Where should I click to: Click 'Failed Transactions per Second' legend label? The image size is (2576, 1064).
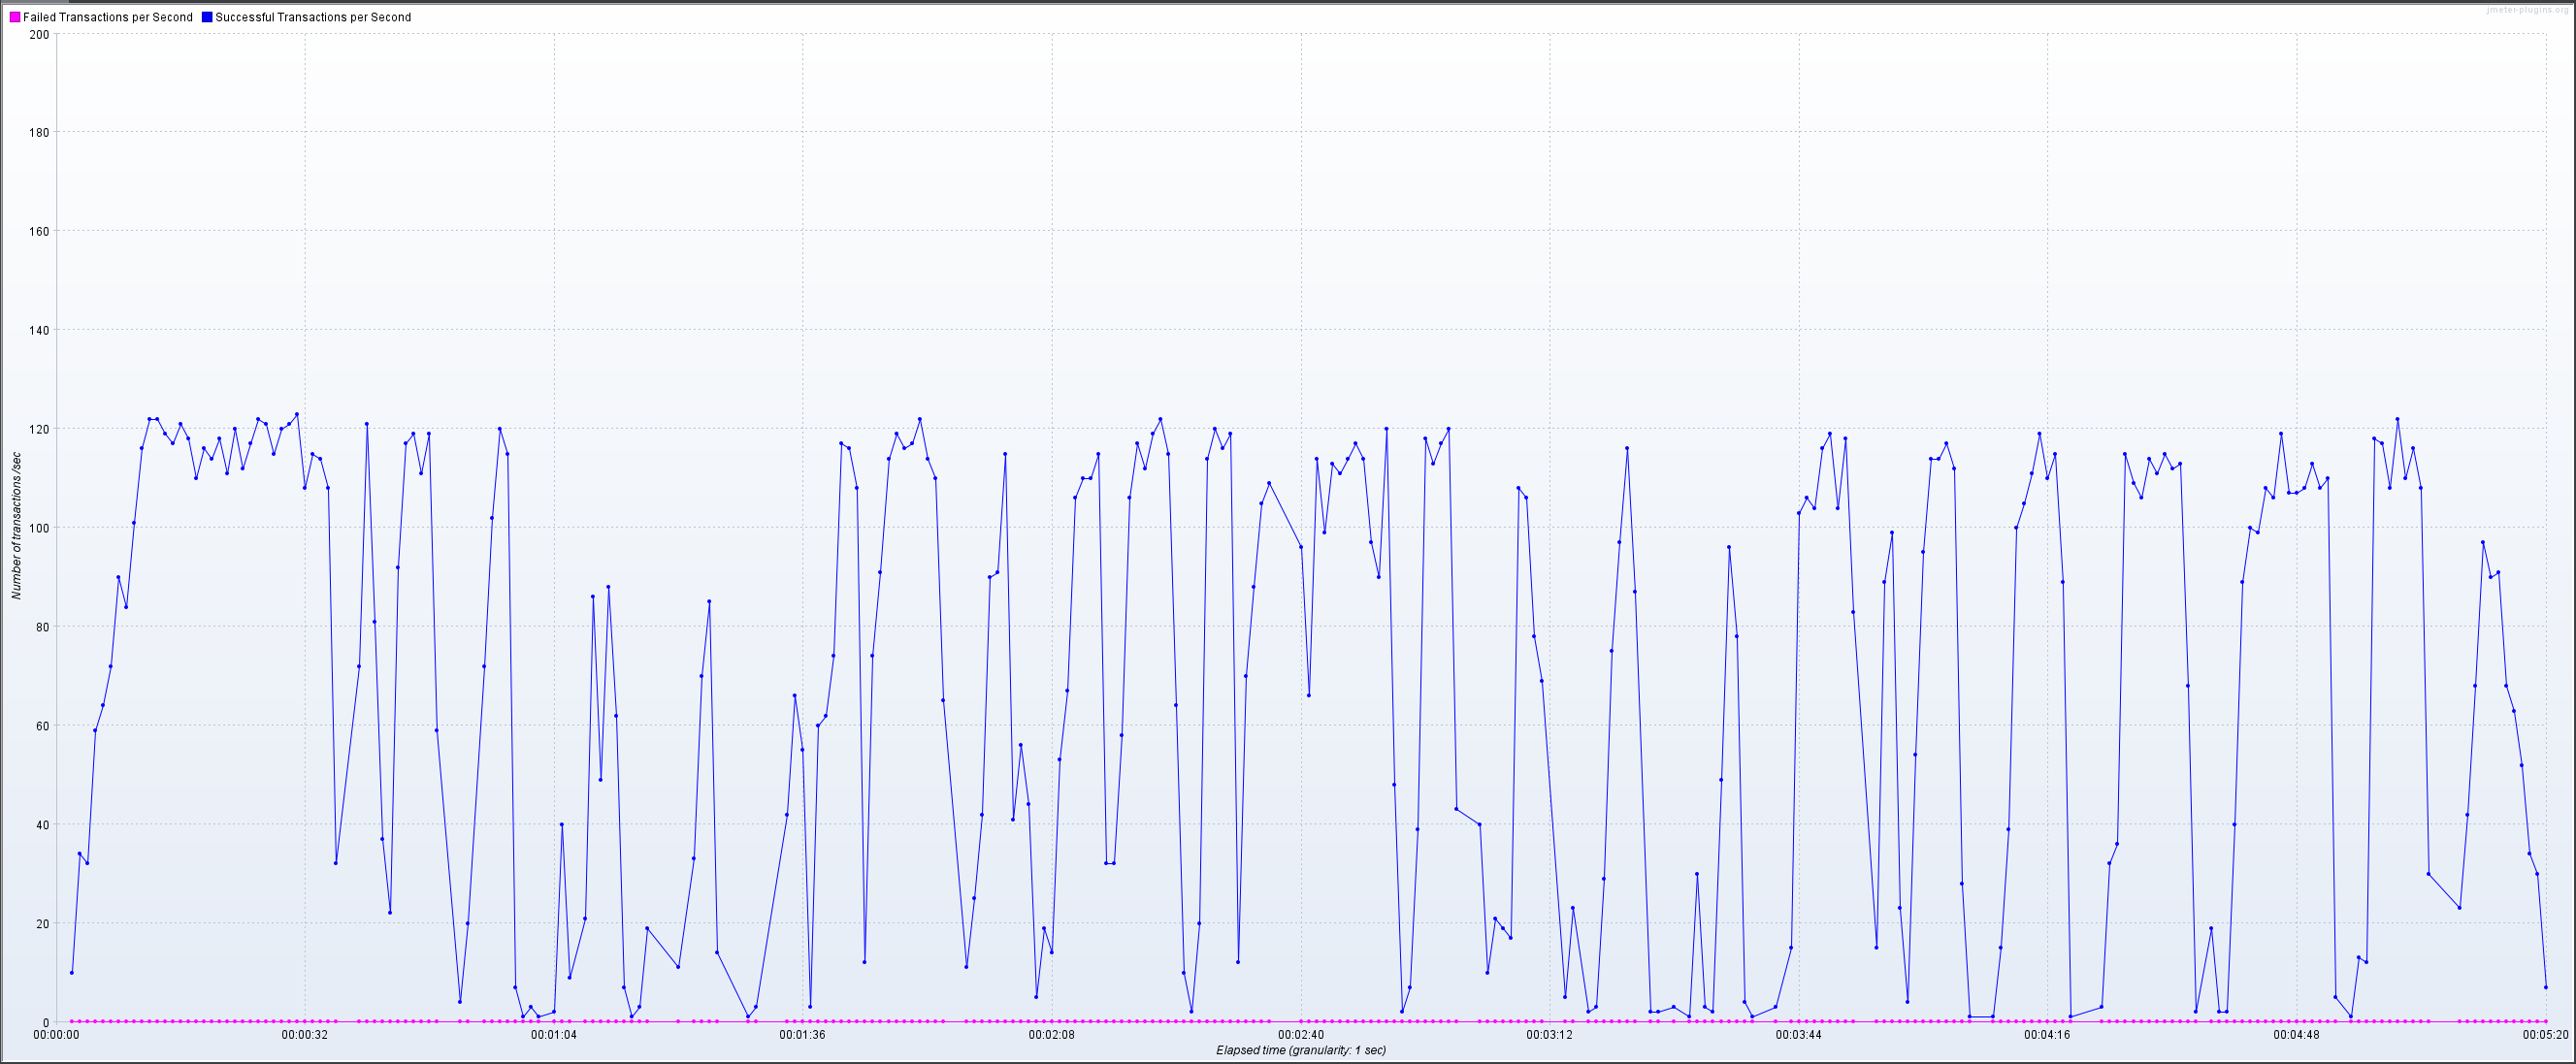[107, 17]
